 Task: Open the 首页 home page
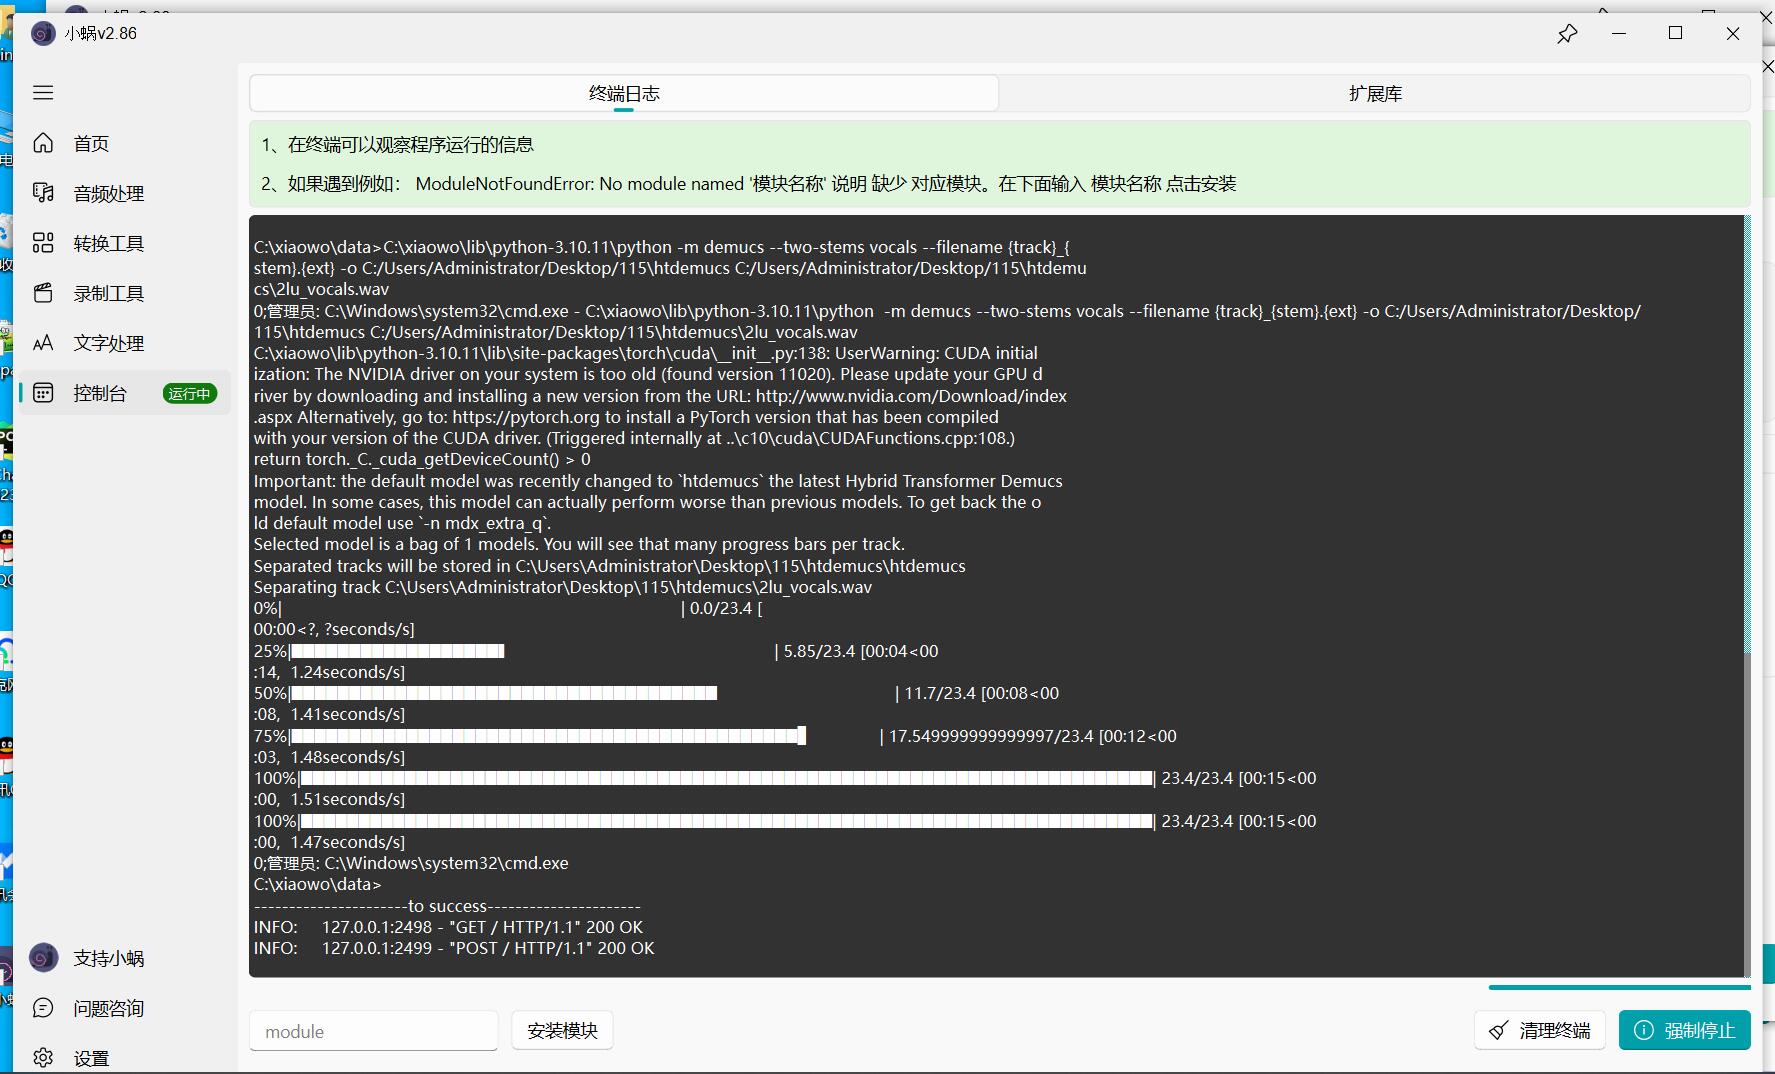pos(91,144)
